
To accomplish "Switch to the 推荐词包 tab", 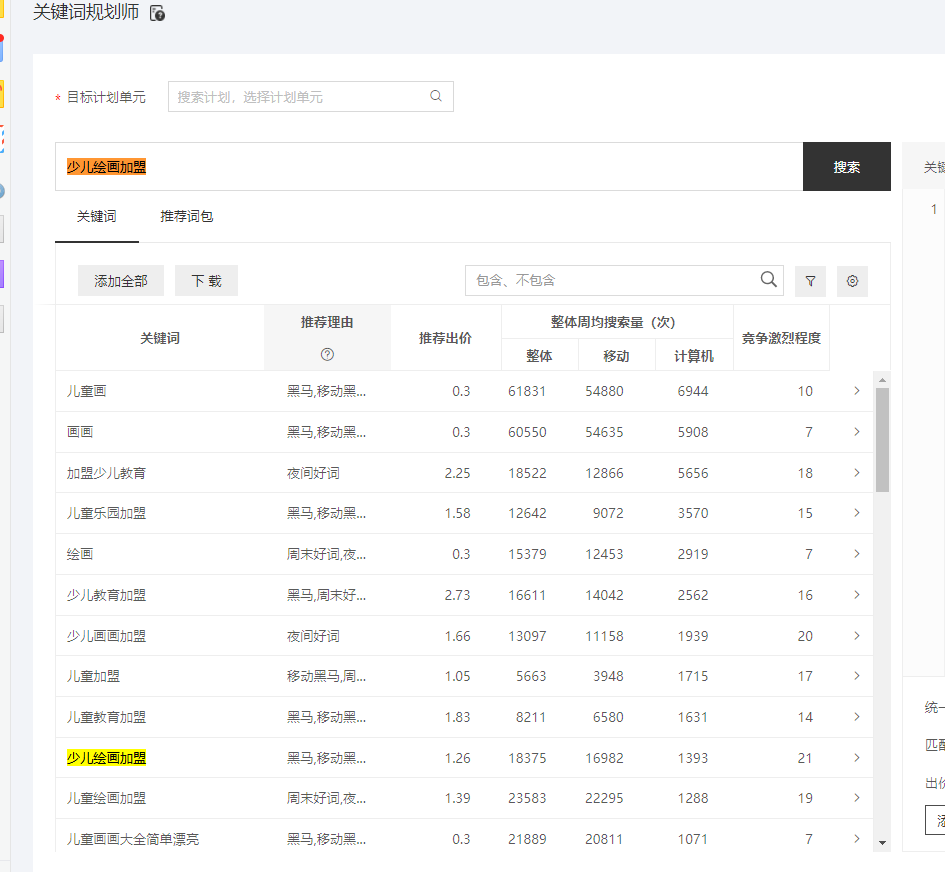I will pyautogui.click(x=187, y=216).
